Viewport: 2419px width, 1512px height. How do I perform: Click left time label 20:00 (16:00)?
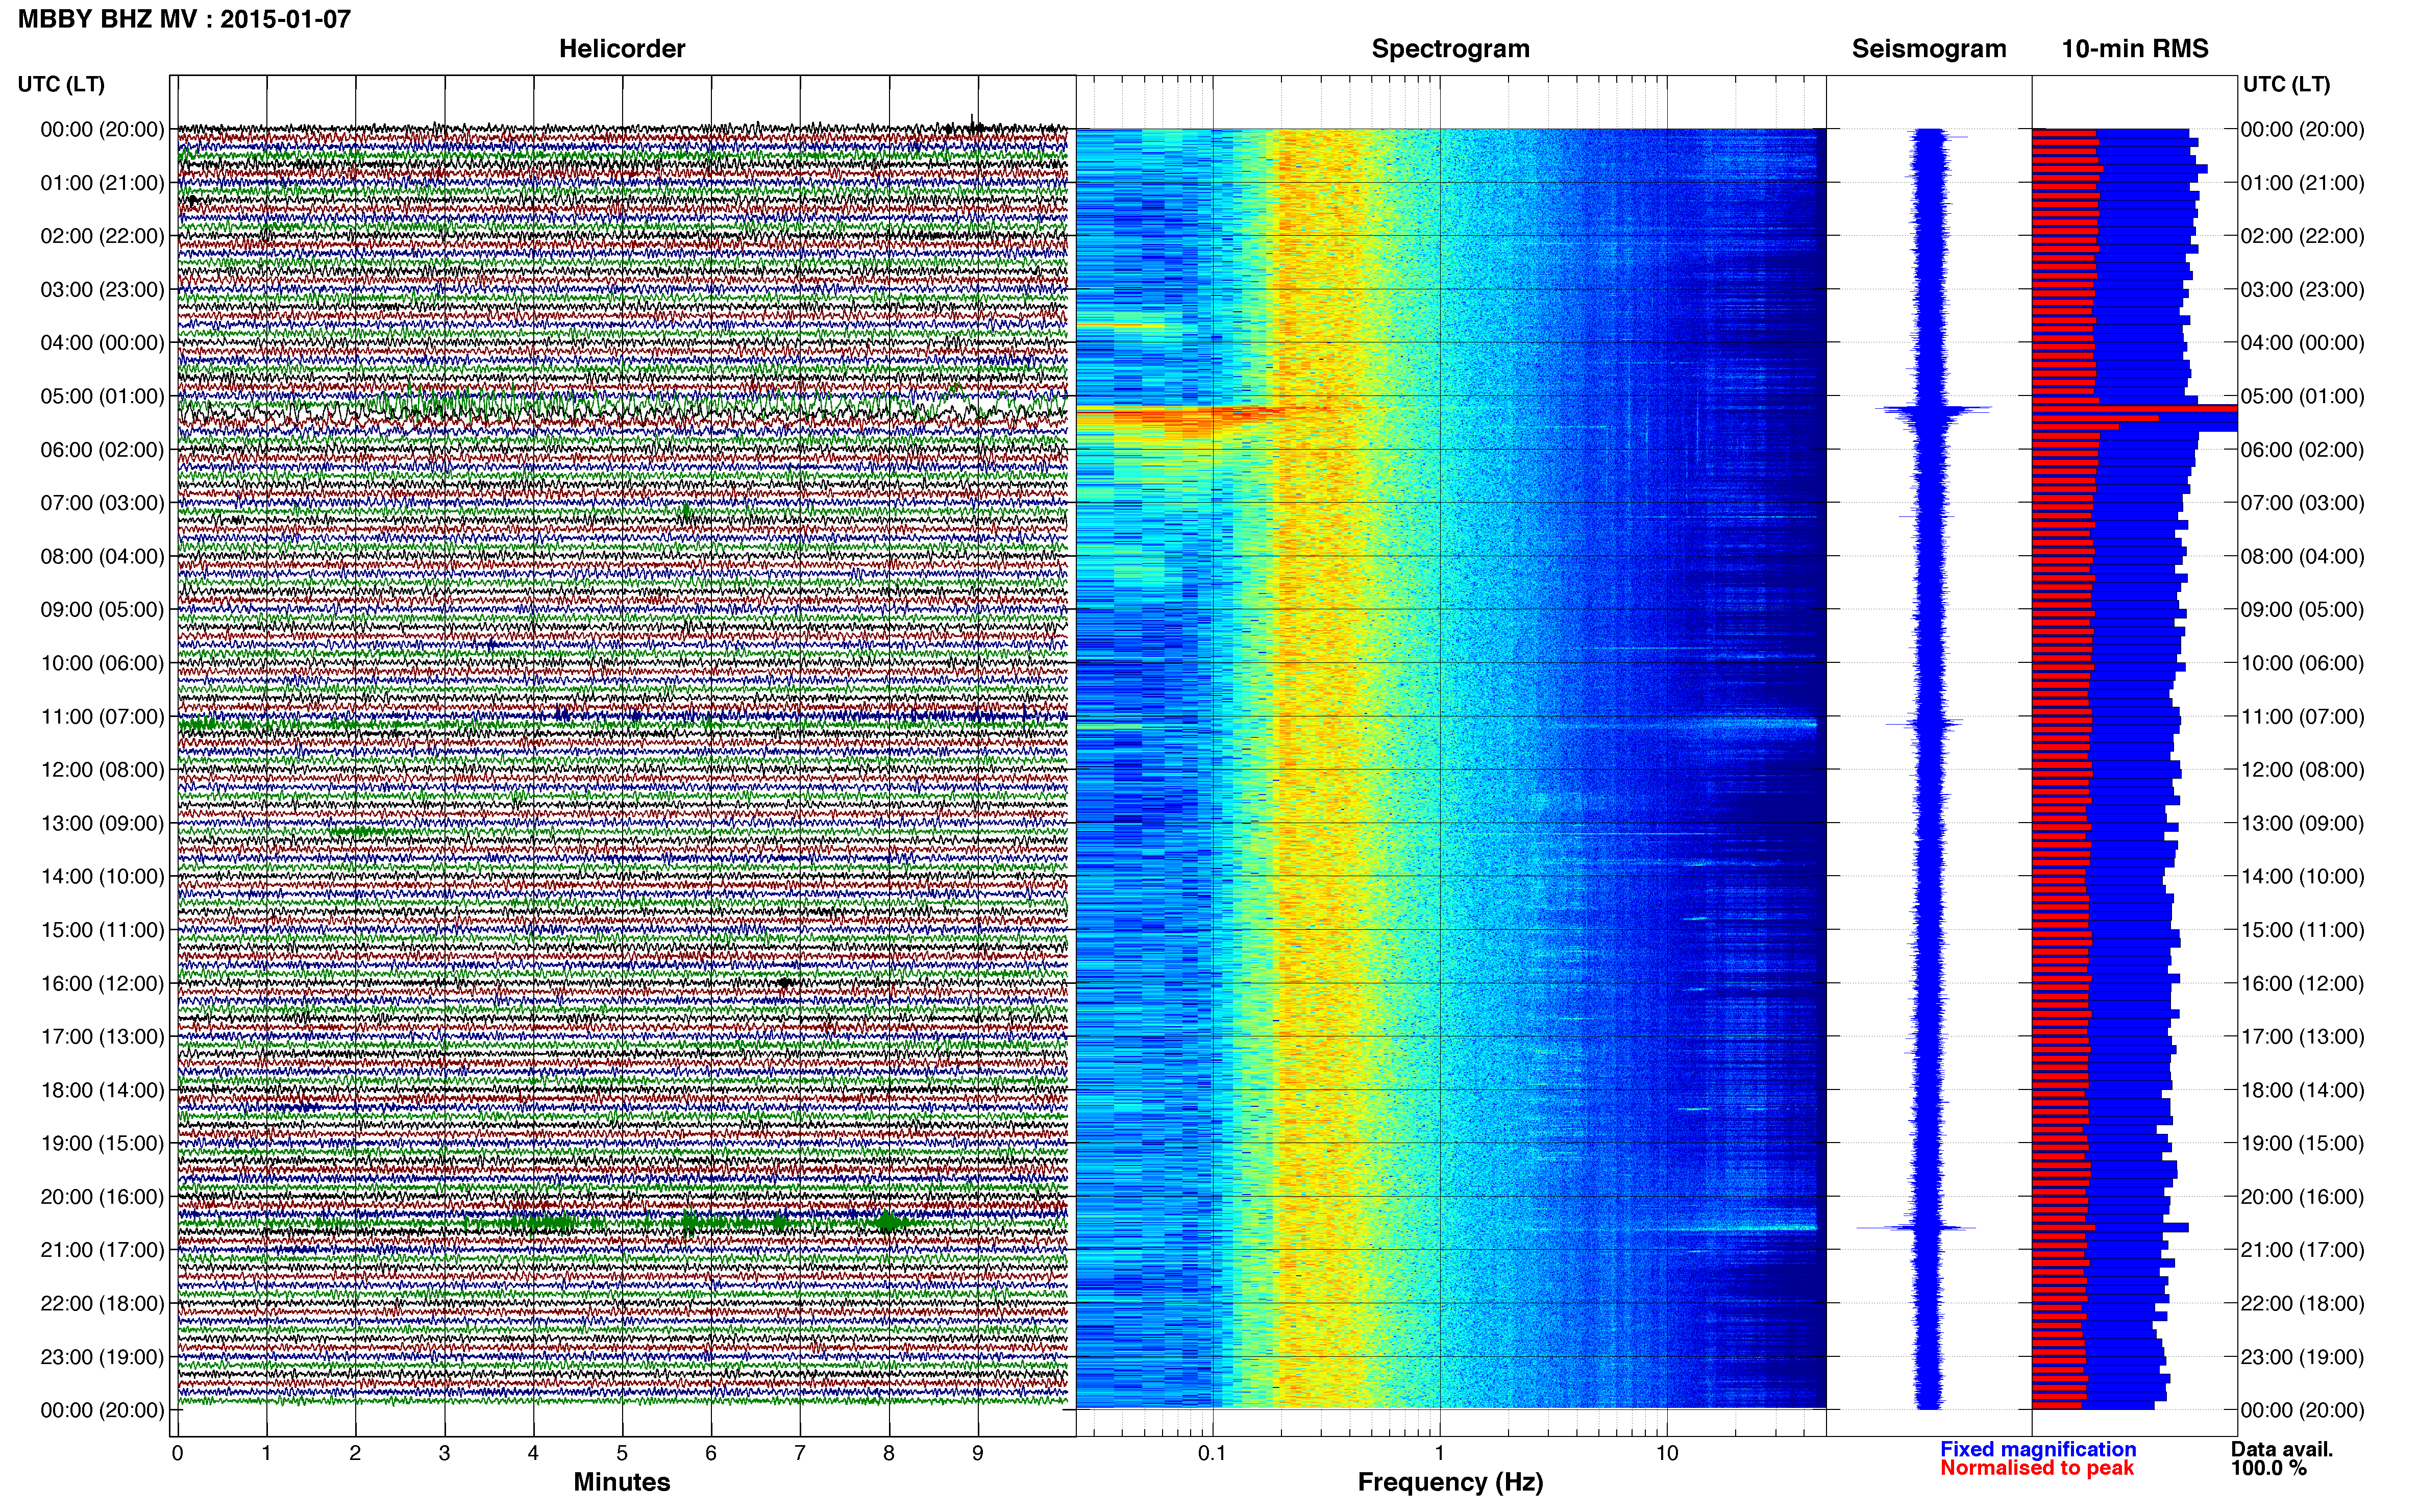coord(102,1196)
